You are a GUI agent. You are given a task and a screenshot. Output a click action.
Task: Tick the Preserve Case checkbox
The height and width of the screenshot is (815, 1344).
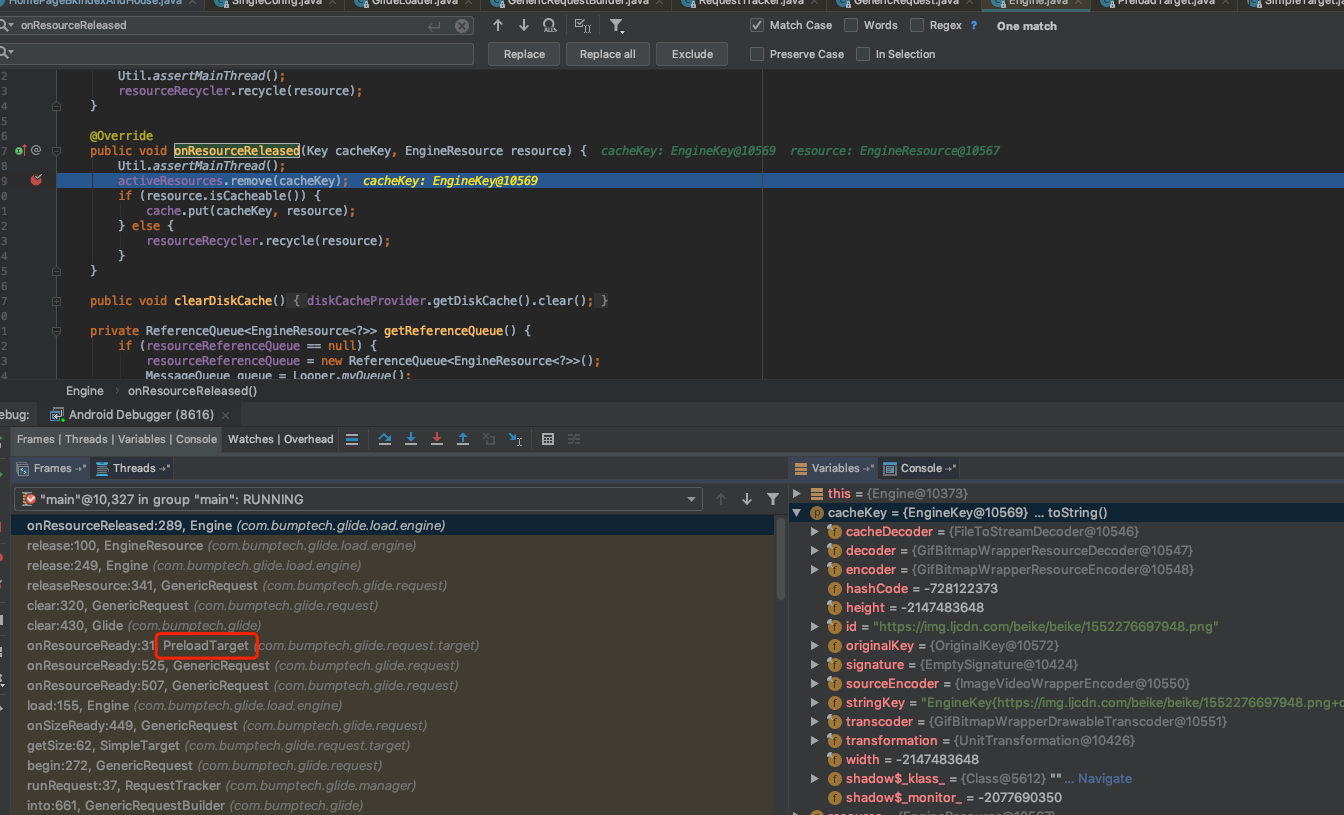[757, 54]
